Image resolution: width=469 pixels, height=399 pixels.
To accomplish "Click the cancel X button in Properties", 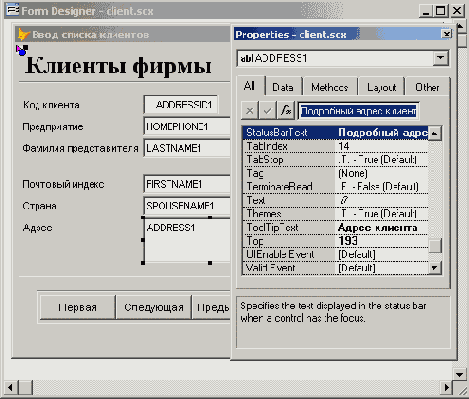I will click(x=249, y=110).
